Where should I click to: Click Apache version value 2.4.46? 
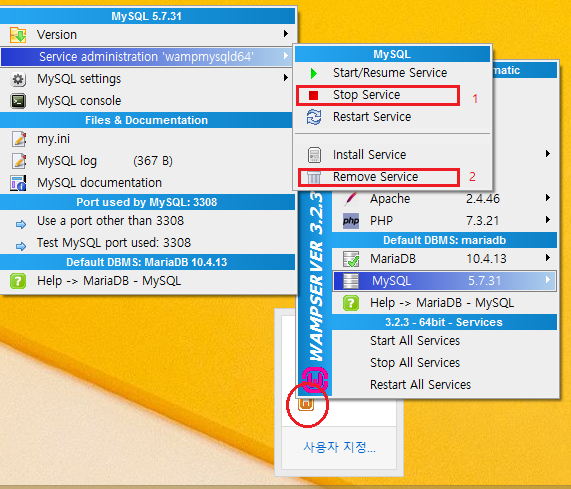(483, 199)
